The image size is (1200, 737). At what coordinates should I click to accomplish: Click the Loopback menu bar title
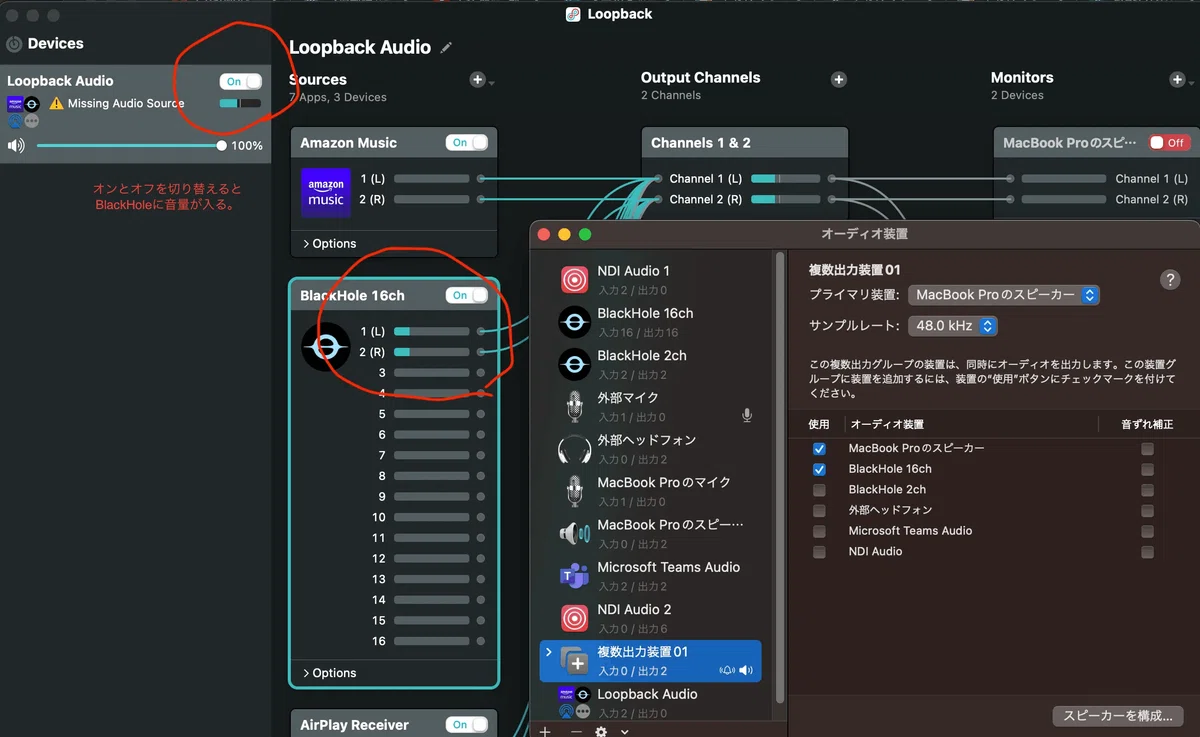(609, 14)
